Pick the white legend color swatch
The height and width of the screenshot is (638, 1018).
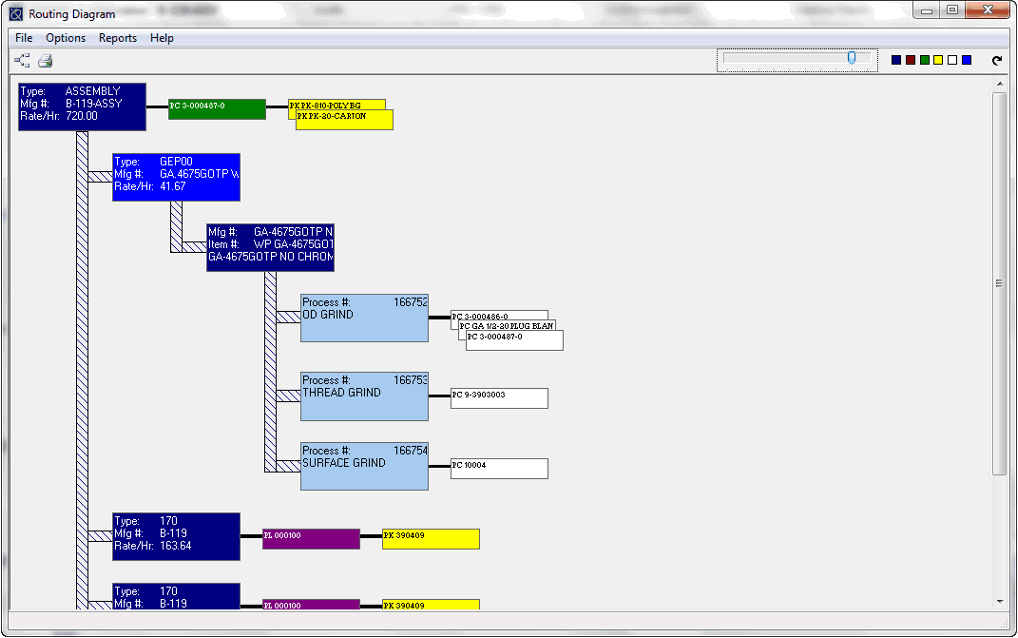click(x=953, y=61)
